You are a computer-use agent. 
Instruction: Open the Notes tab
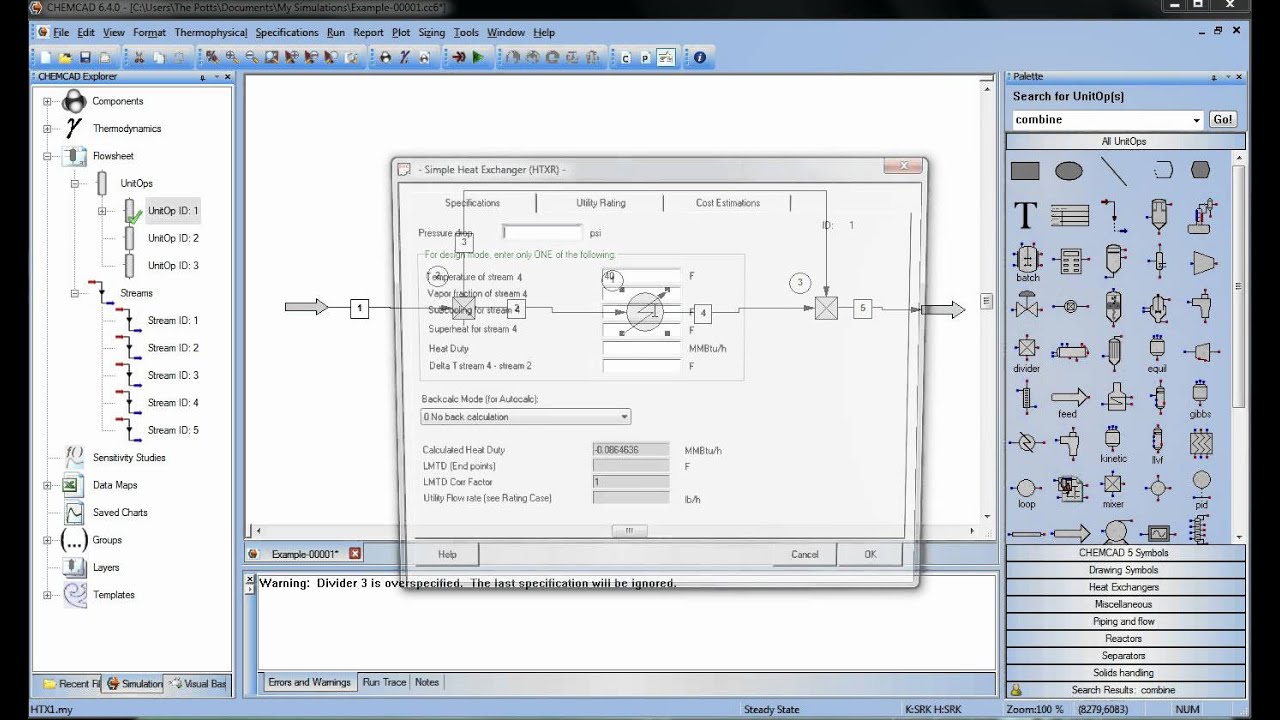(427, 682)
